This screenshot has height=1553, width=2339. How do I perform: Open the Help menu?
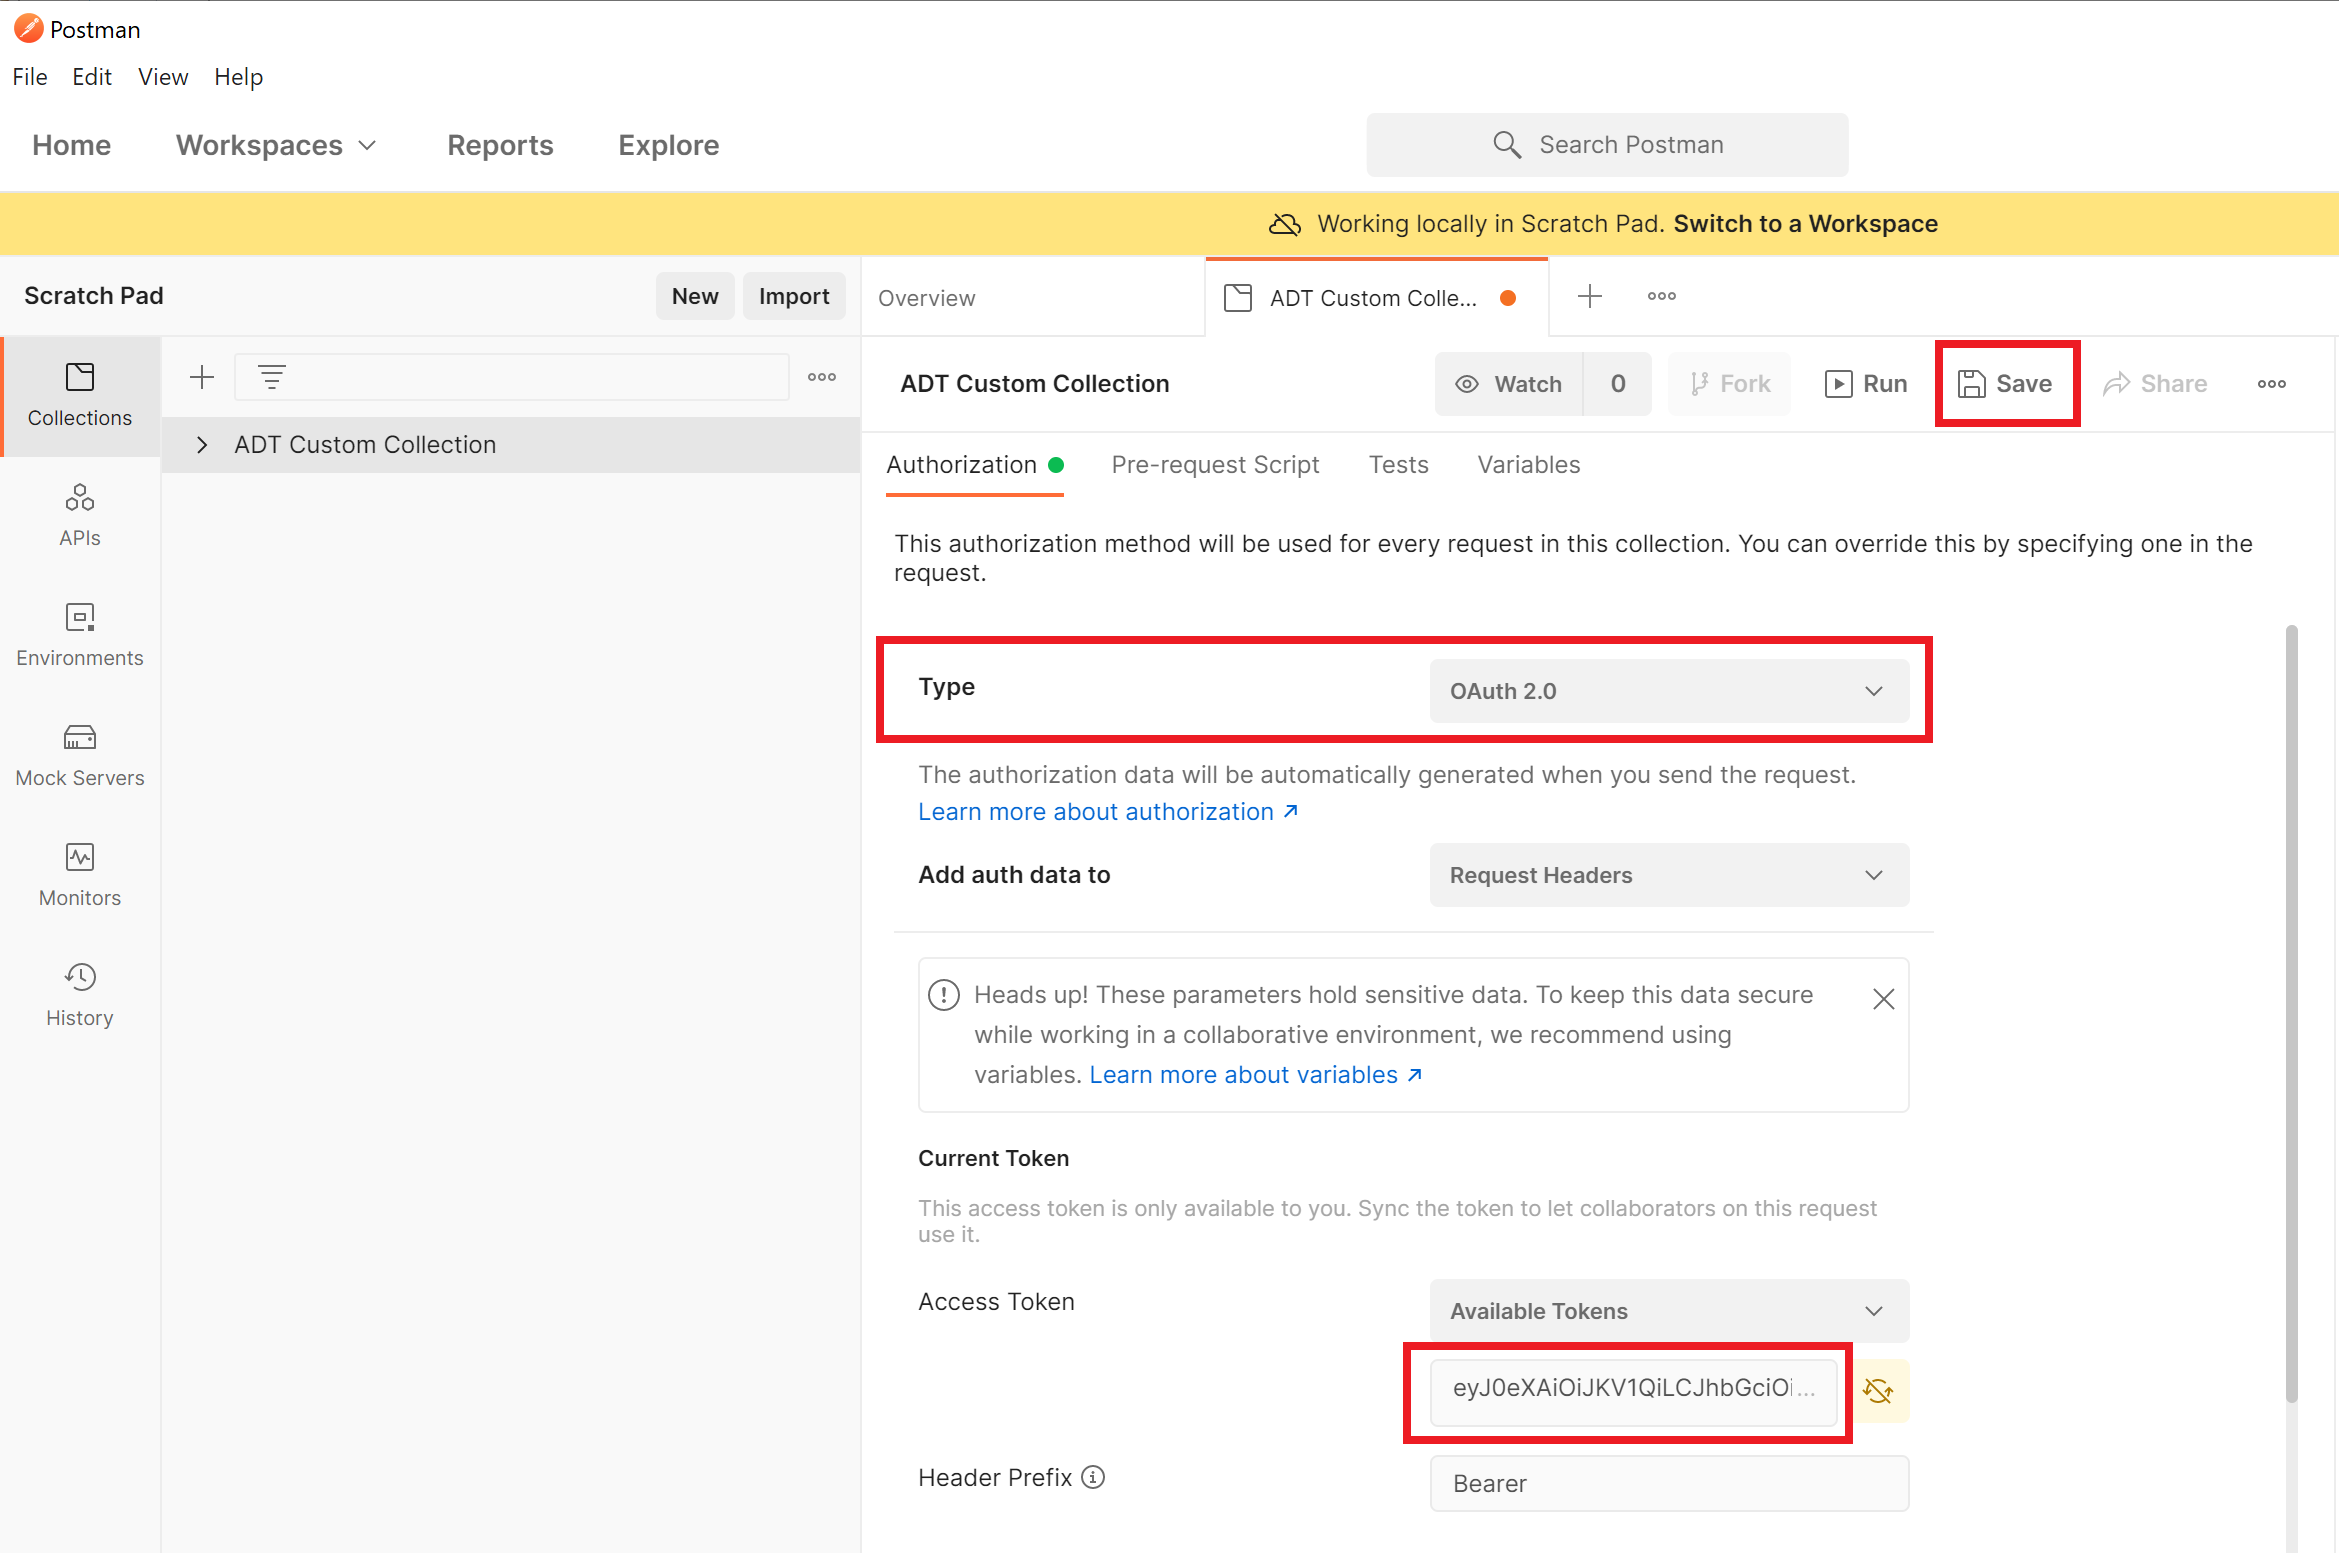tap(238, 77)
